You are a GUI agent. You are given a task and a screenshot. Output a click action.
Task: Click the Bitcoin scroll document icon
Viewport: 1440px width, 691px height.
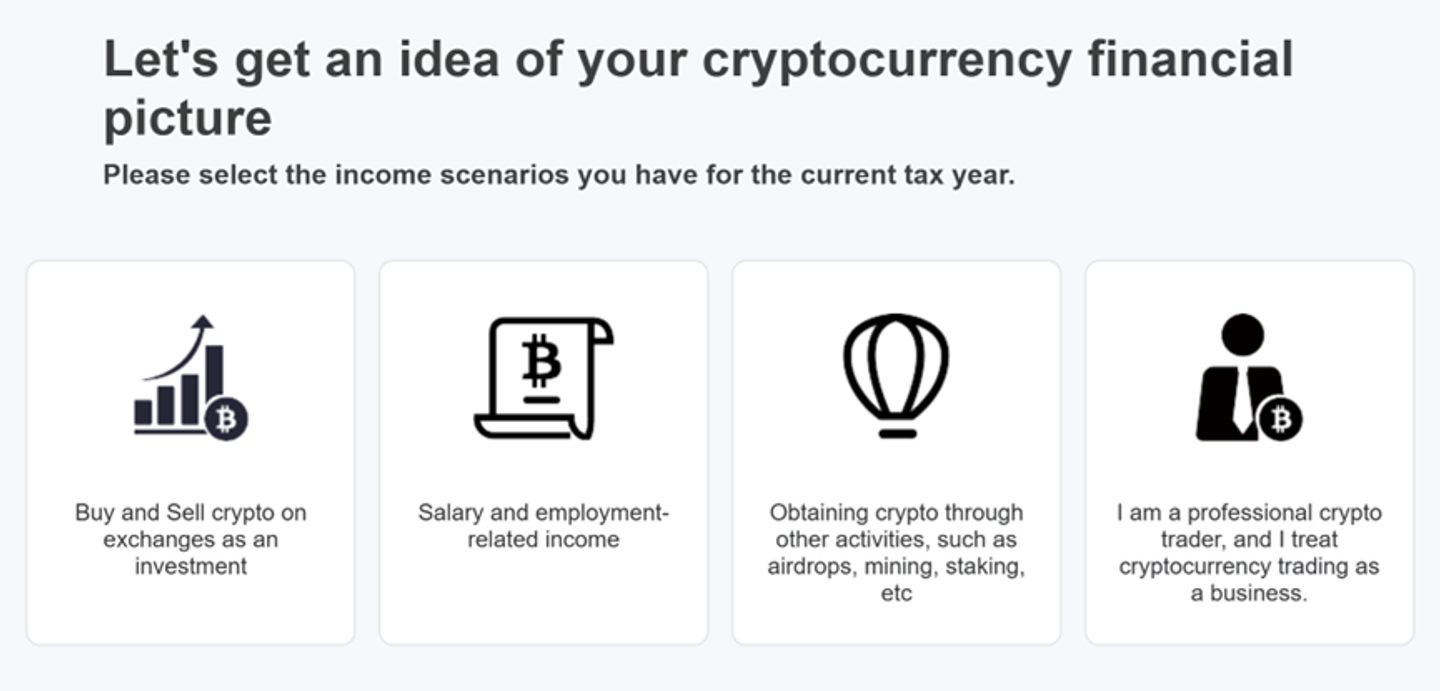(543, 378)
